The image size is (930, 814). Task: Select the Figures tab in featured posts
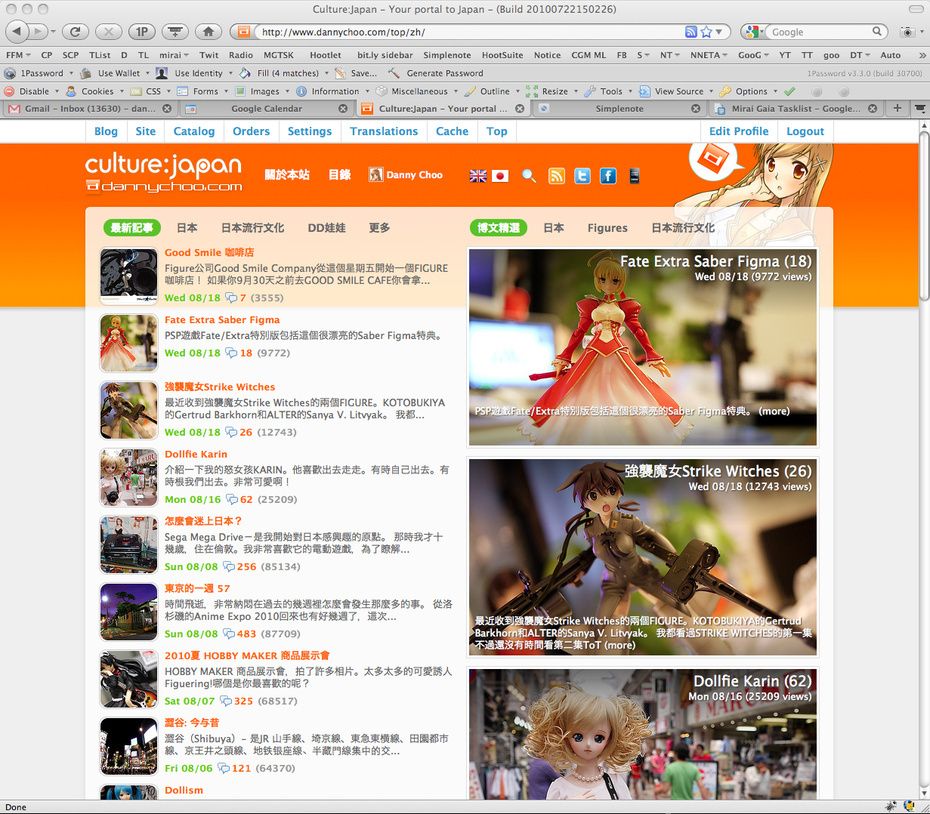(607, 228)
